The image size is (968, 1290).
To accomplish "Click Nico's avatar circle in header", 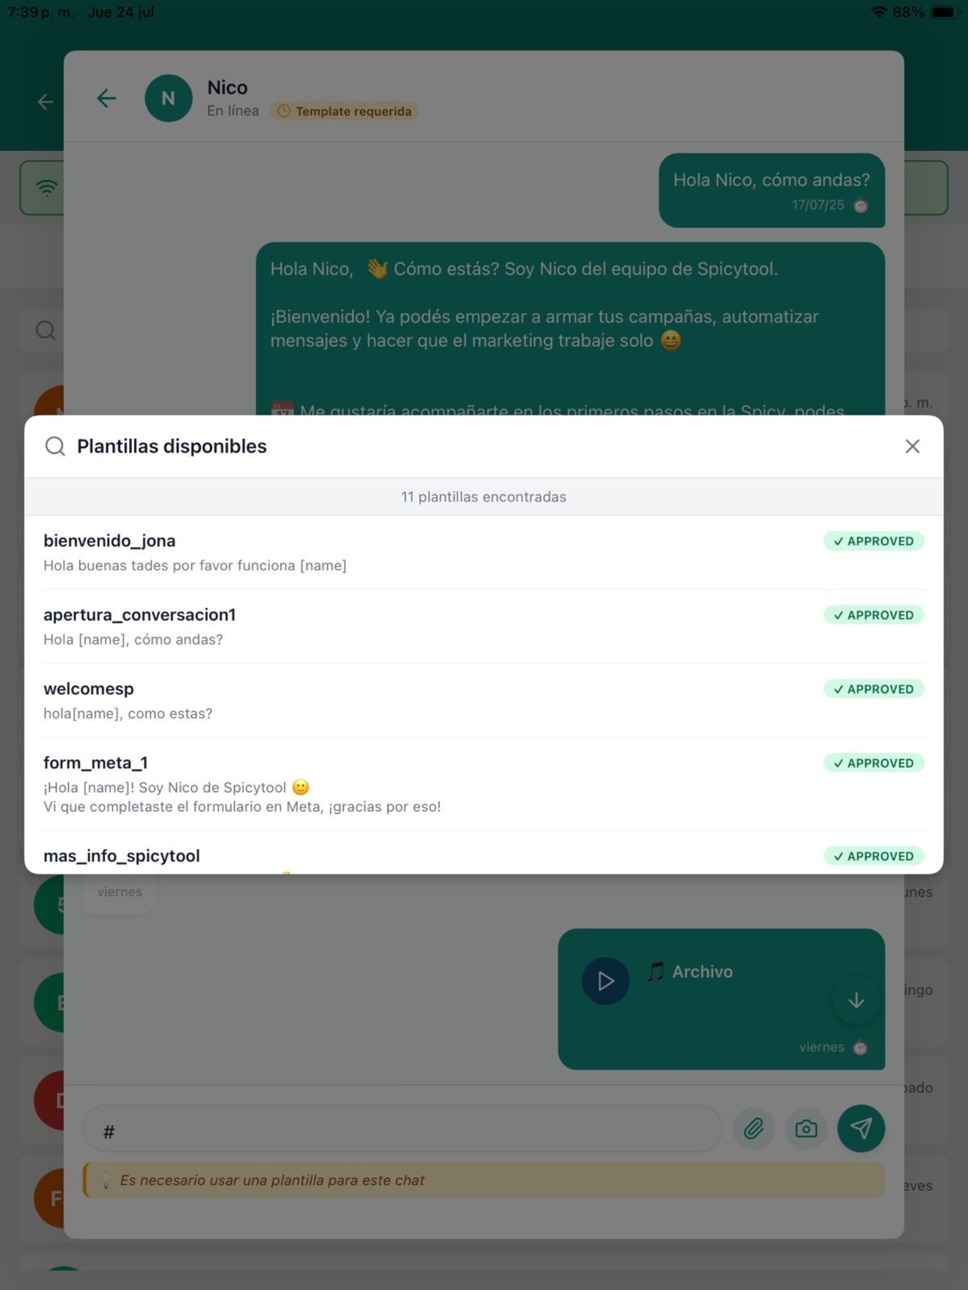I will [x=168, y=98].
